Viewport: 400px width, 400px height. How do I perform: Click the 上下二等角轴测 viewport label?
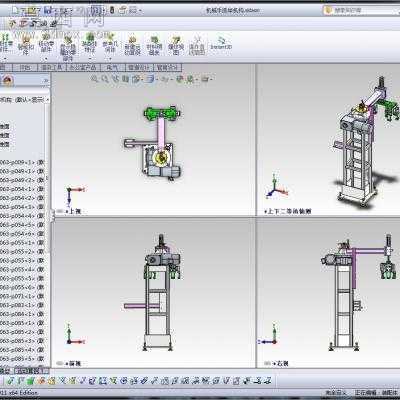(x=289, y=211)
